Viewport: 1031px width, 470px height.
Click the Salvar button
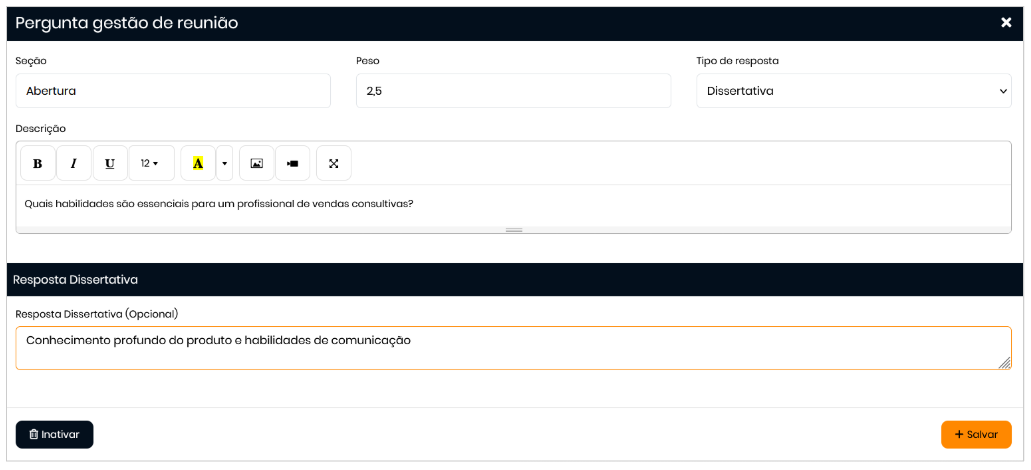click(976, 435)
